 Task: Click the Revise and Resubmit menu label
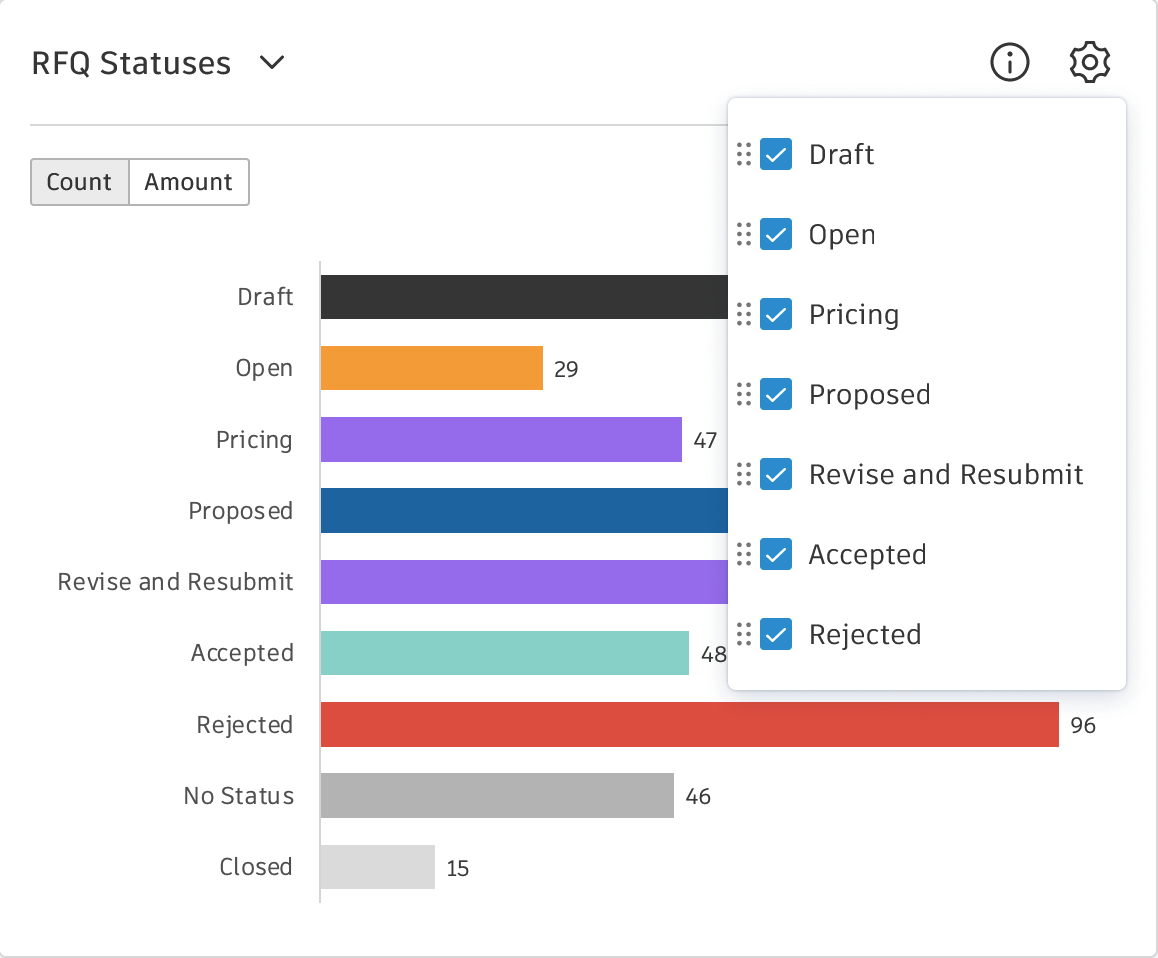[945, 474]
